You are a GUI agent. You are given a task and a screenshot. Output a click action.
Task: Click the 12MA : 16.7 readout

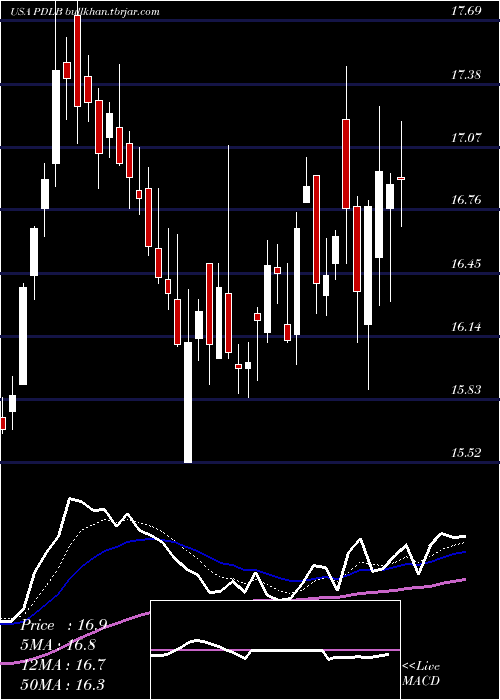click(x=63, y=665)
